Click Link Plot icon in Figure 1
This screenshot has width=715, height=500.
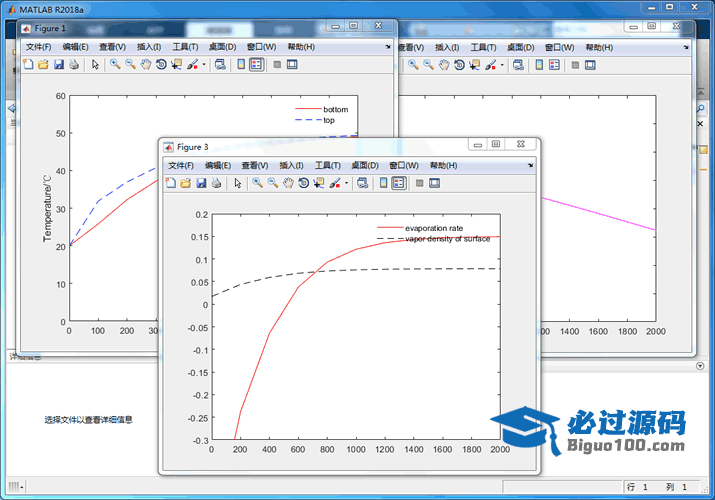(x=220, y=65)
